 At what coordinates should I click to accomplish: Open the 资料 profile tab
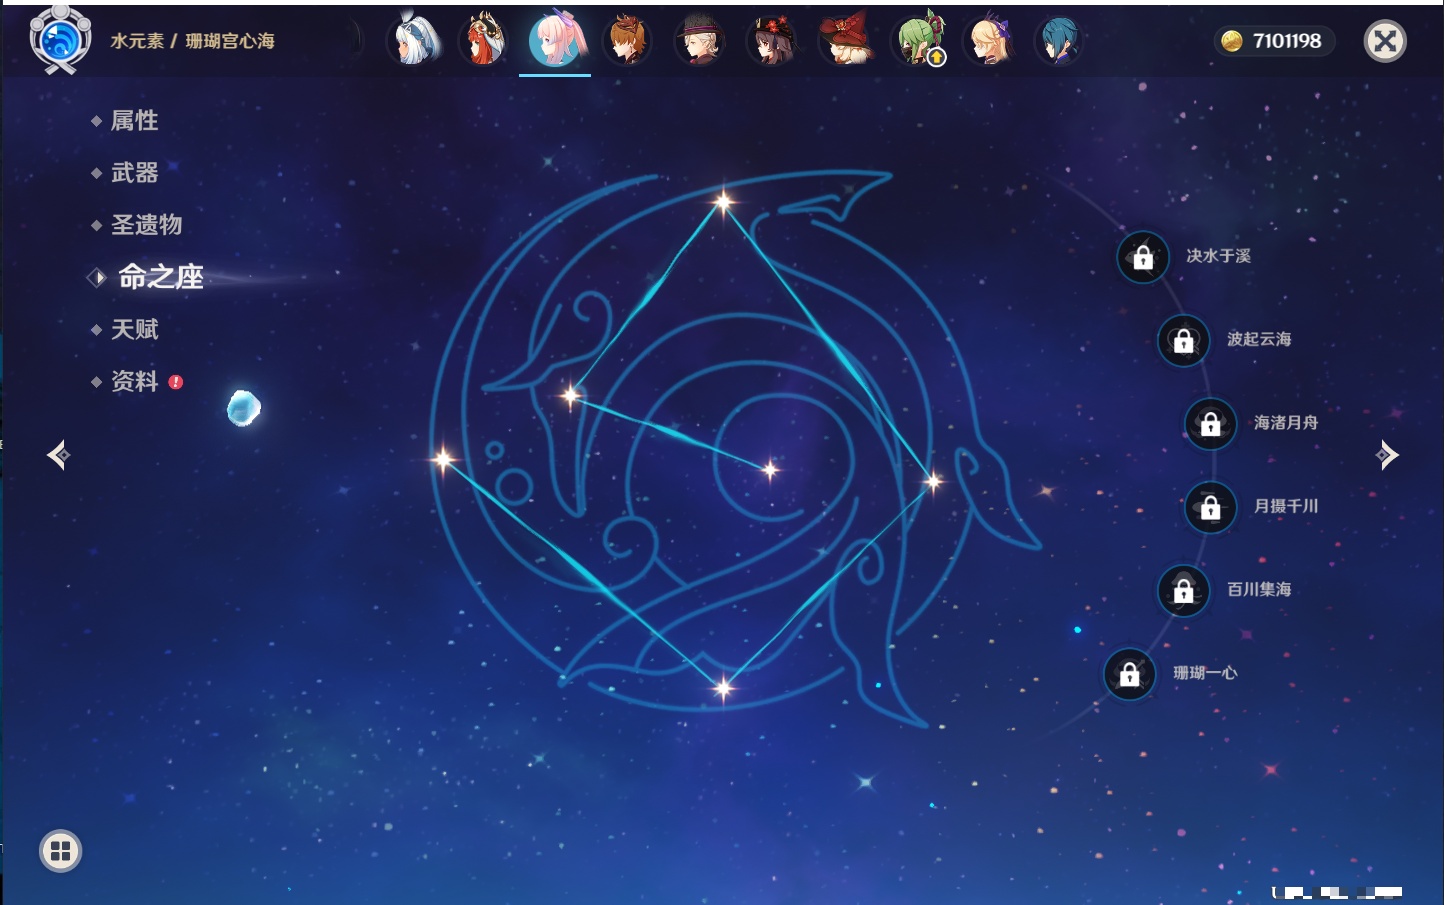click(x=134, y=381)
